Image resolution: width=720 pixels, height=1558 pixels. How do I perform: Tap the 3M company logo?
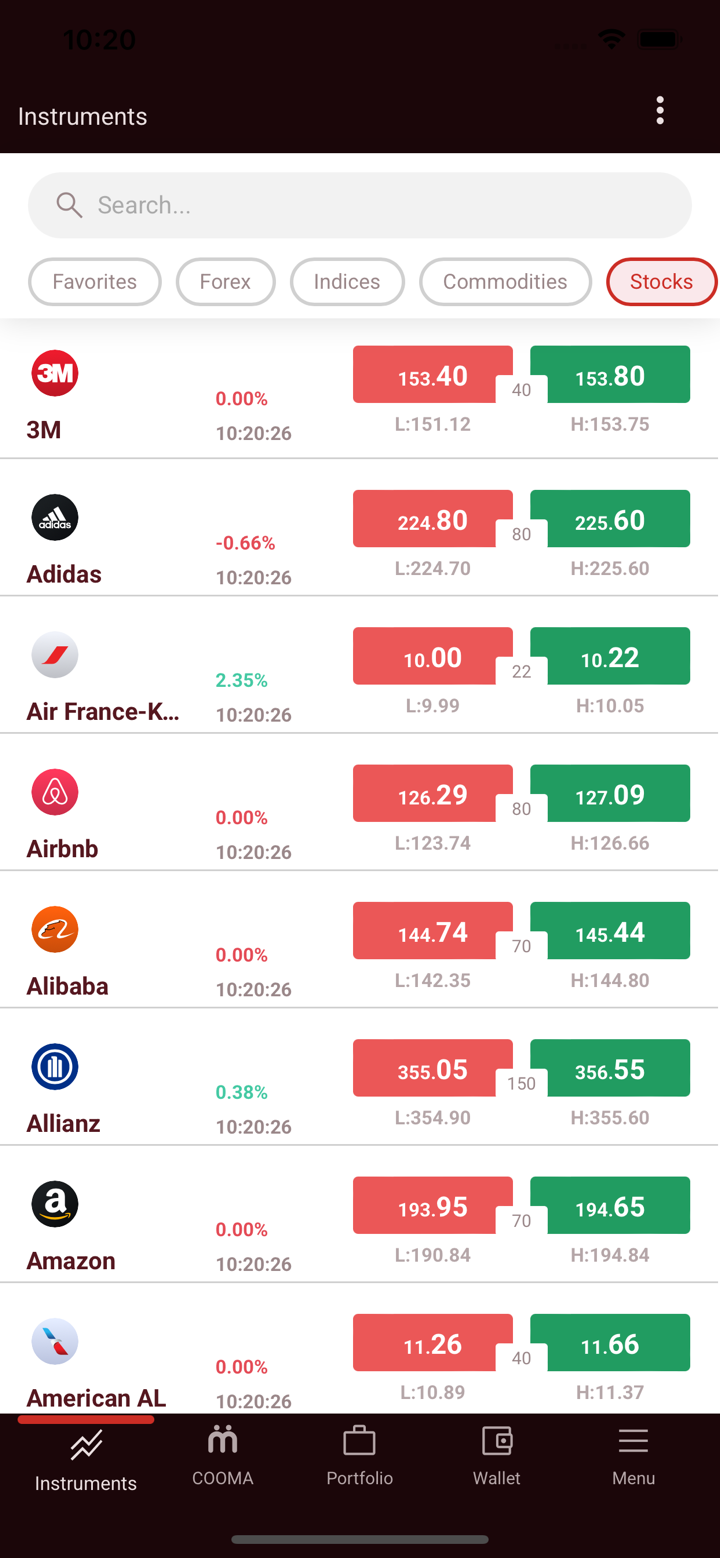click(x=55, y=373)
